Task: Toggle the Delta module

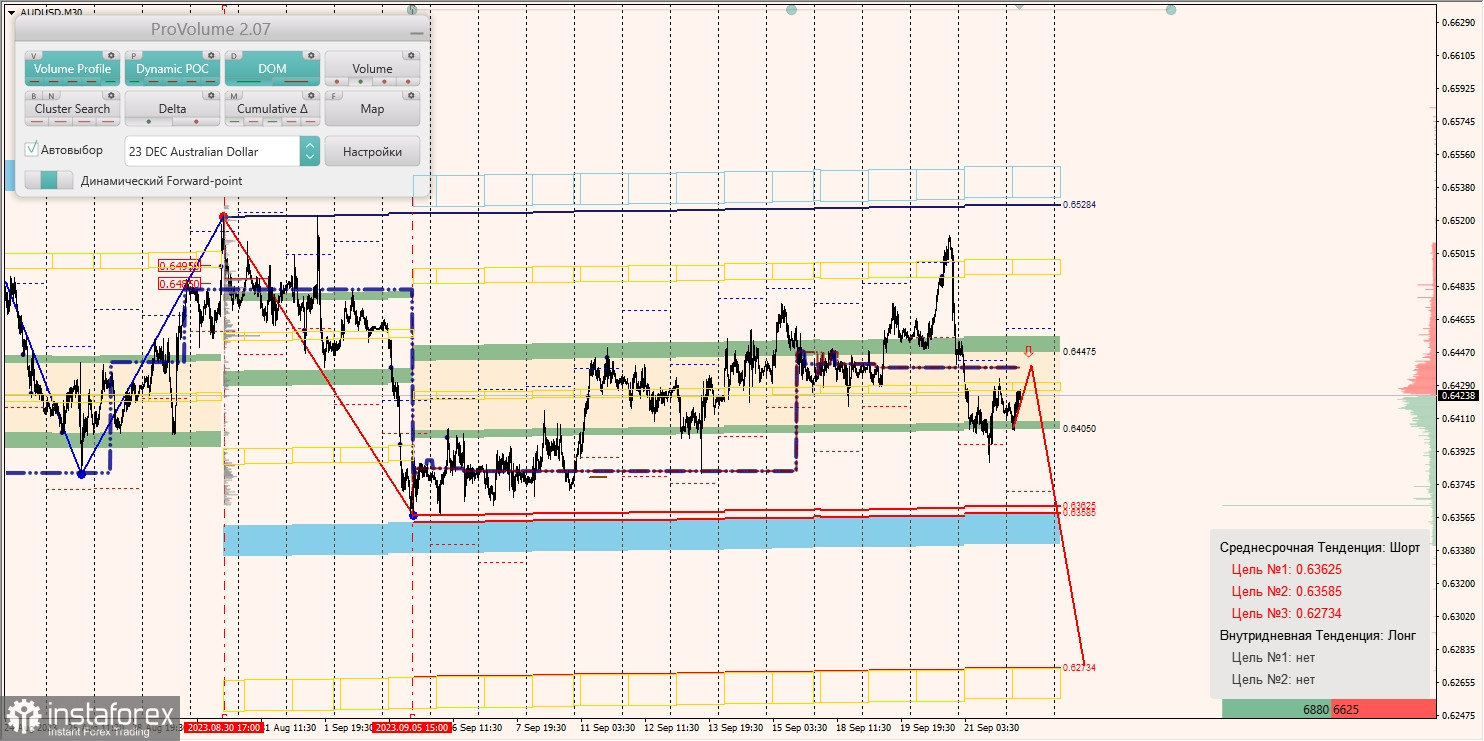Action: point(172,109)
